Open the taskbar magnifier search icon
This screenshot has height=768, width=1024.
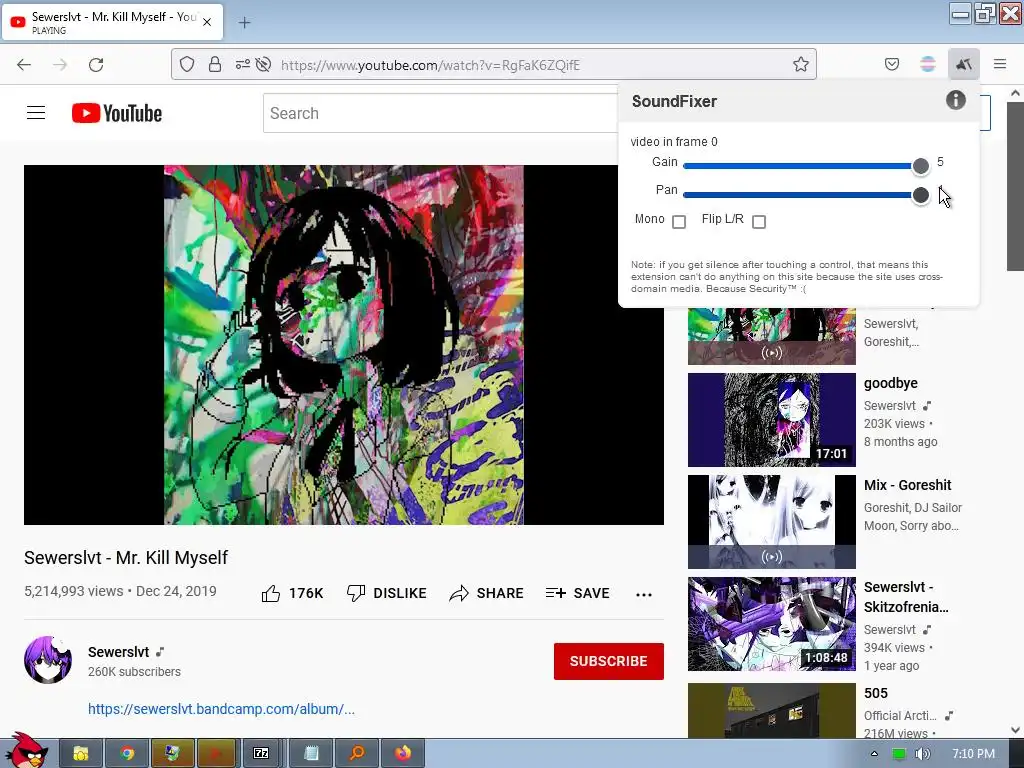point(357,754)
